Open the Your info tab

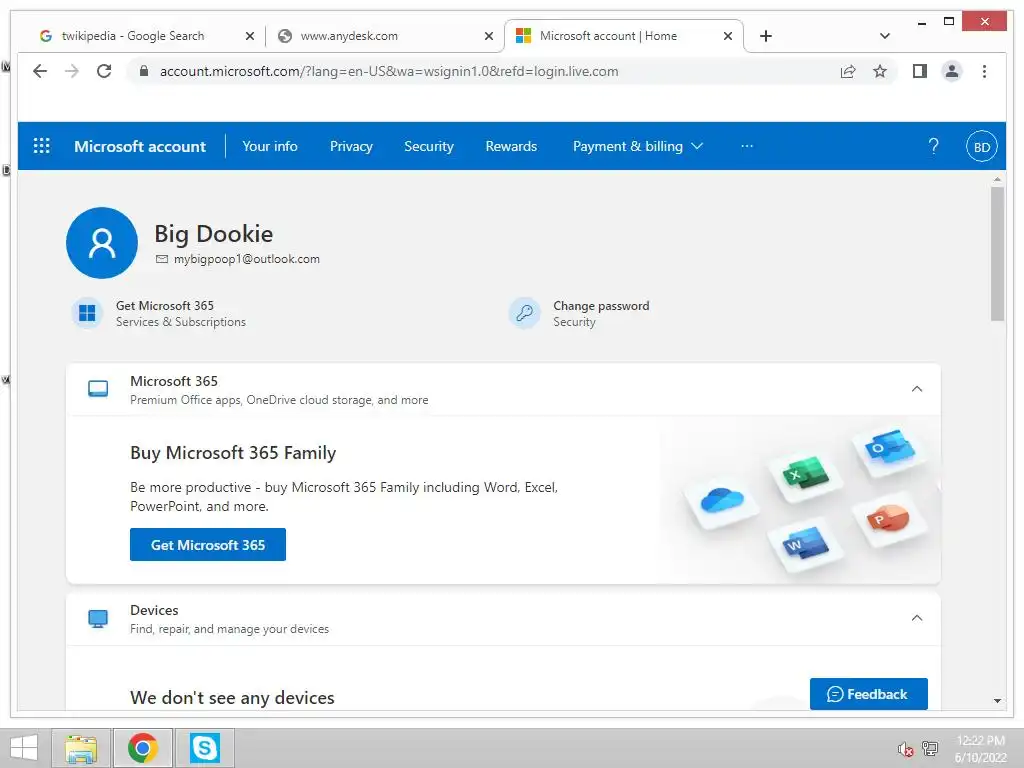(x=270, y=146)
